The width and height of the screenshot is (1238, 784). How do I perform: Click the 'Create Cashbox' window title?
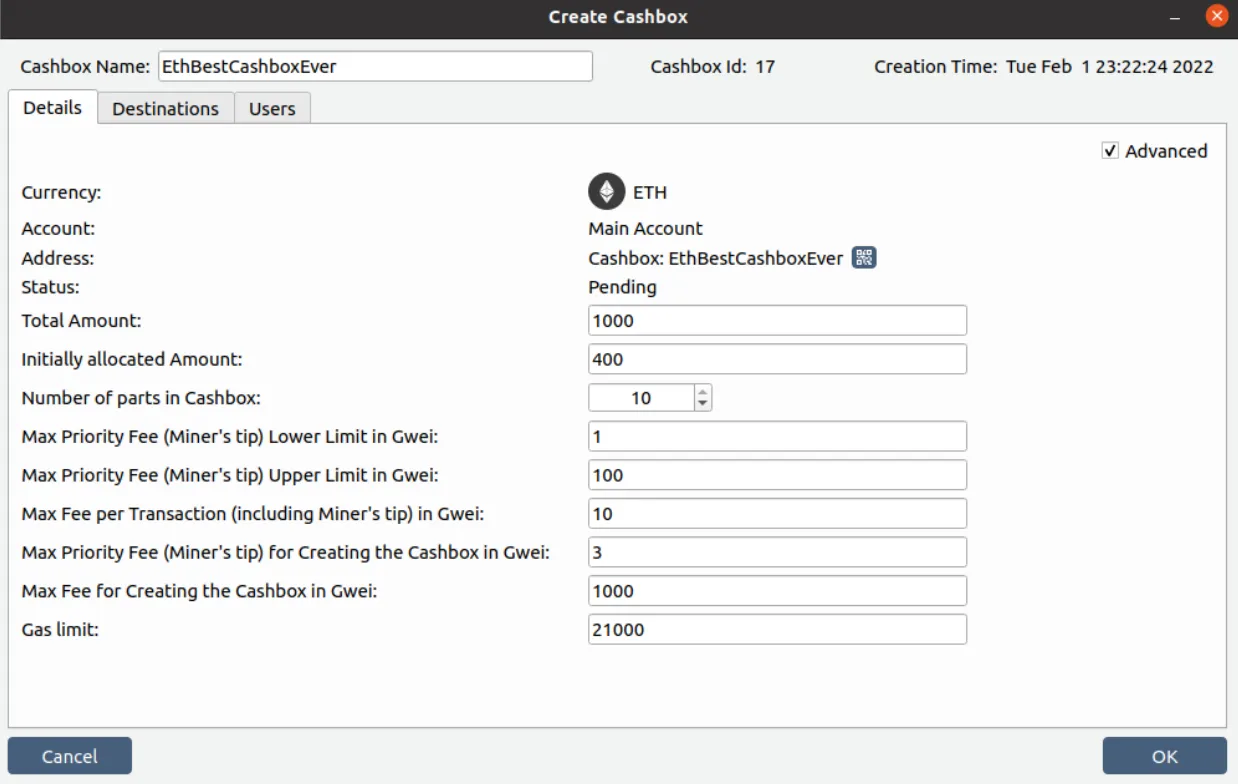click(618, 17)
